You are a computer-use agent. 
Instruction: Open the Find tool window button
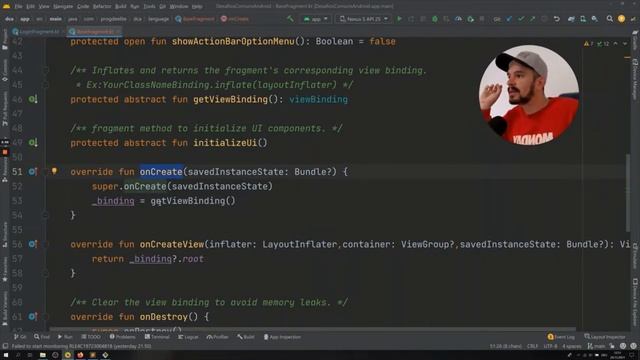click(x=42, y=337)
